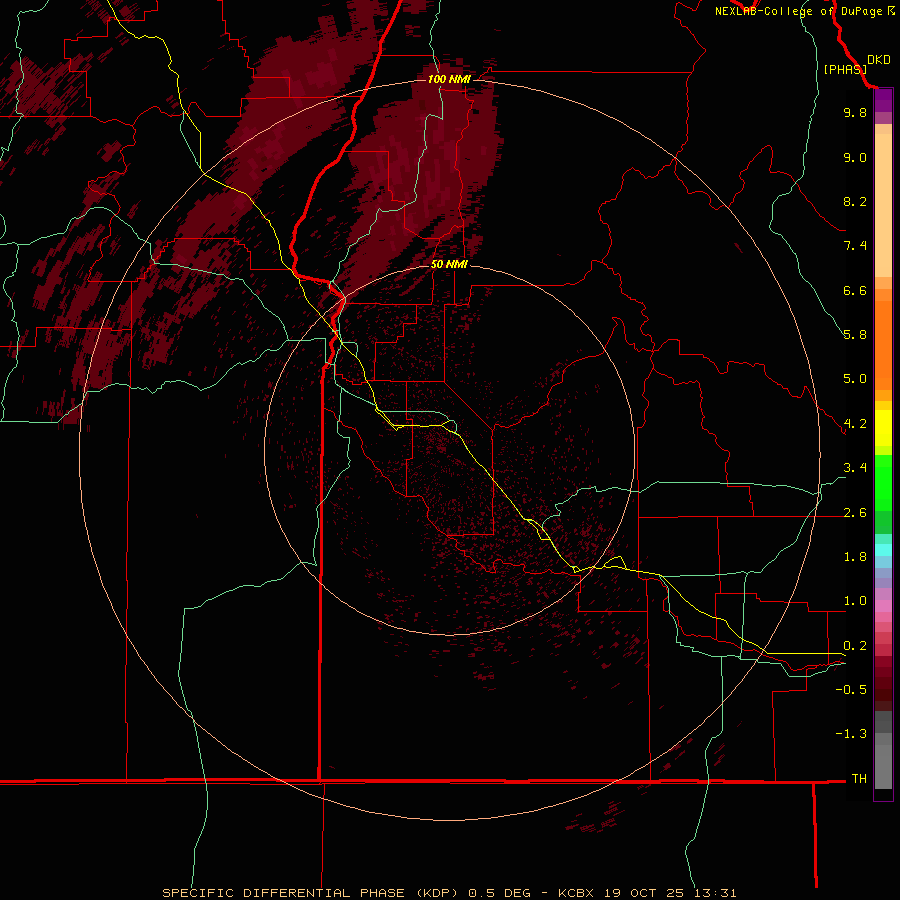Viewport: 900px width, 900px height.
Task: Click the 5.8 value on the scale
Action: tap(855, 335)
